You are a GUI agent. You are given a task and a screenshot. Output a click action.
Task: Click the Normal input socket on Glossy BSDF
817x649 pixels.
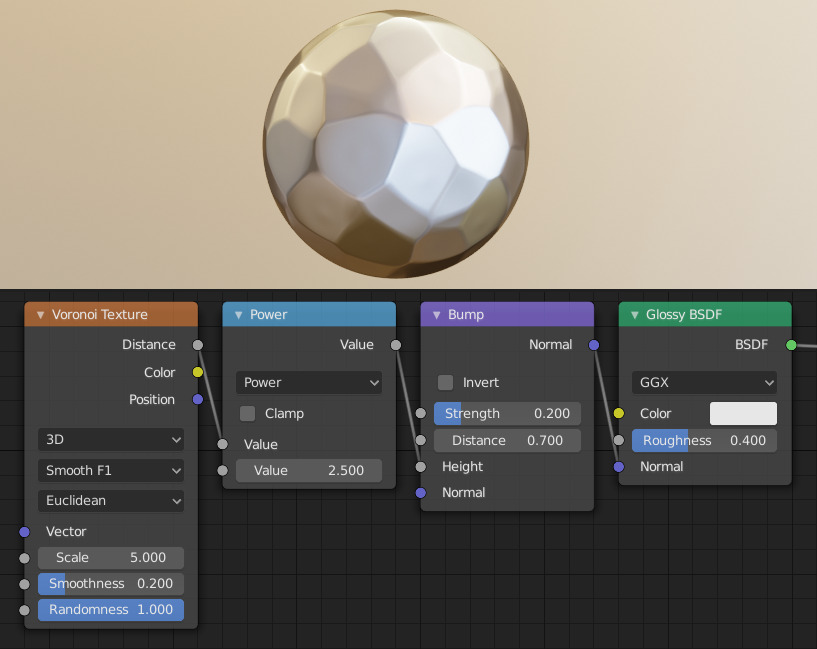619,466
